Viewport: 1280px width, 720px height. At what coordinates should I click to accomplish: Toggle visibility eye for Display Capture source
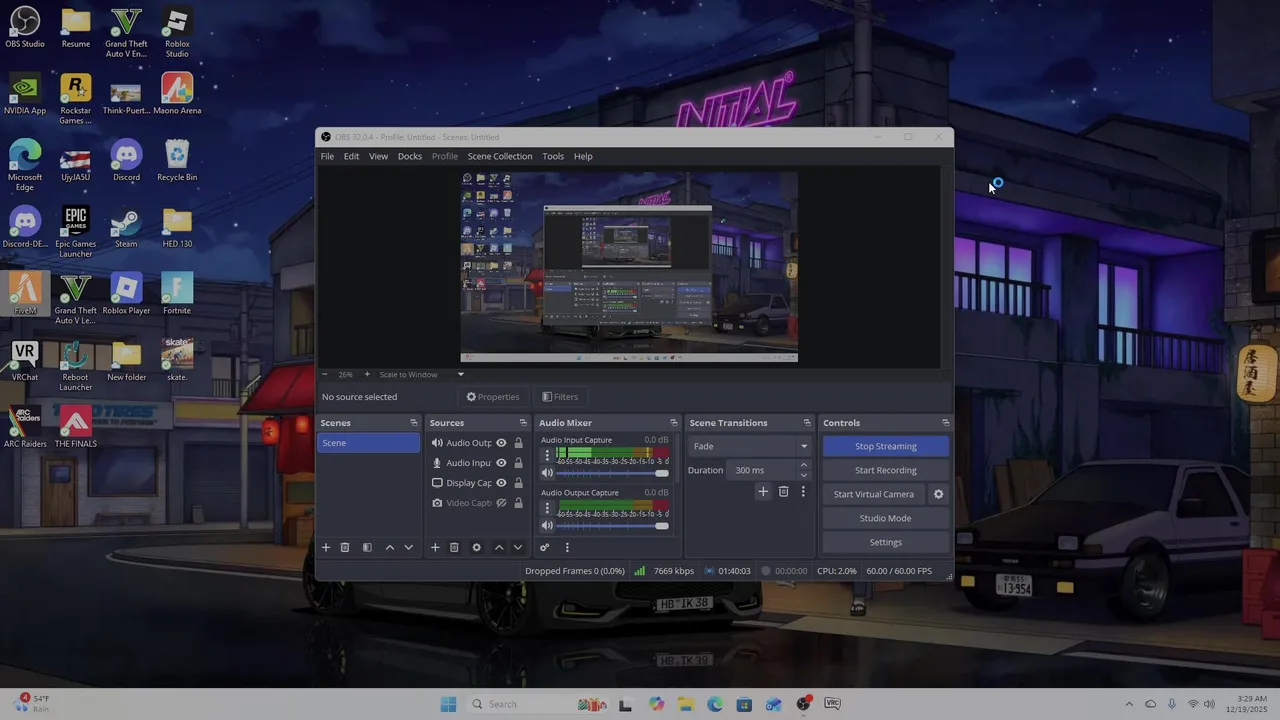coord(502,483)
